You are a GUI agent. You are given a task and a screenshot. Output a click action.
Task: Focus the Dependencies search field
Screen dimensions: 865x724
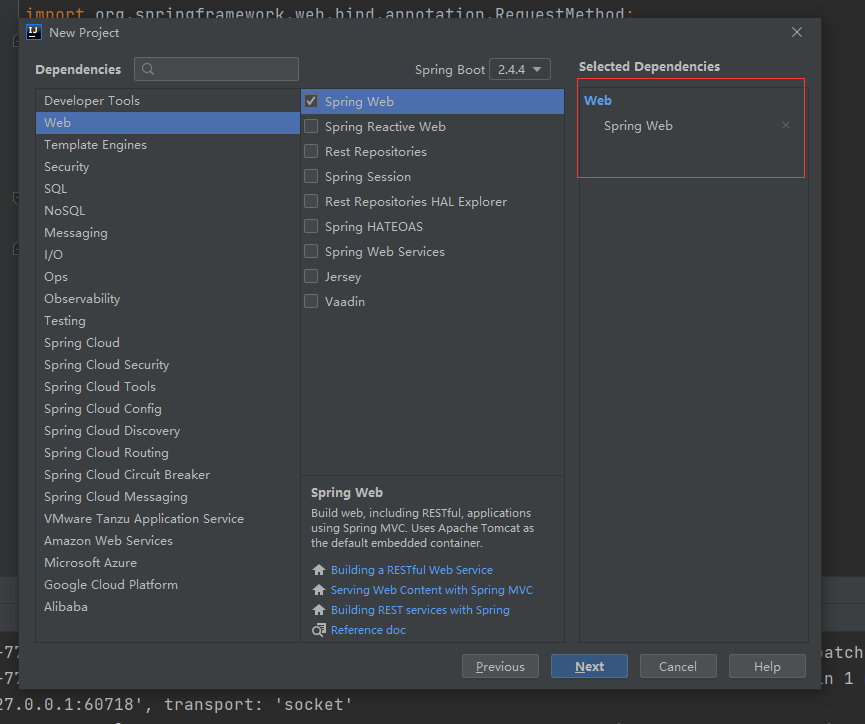216,69
